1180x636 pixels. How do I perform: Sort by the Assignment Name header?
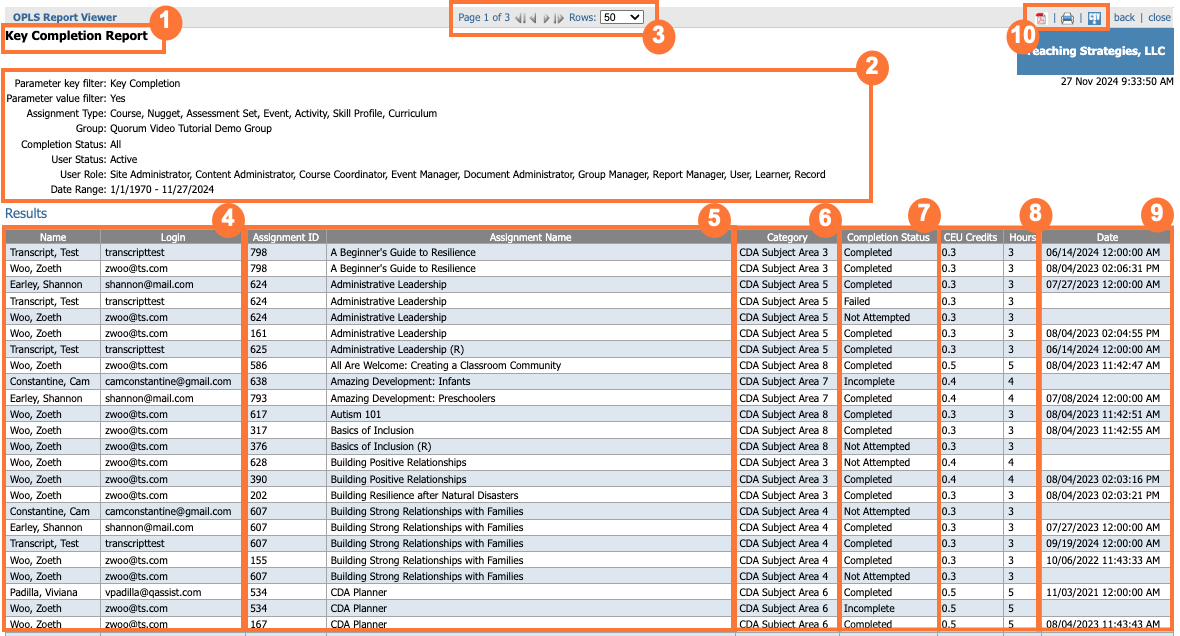[x=530, y=237]
